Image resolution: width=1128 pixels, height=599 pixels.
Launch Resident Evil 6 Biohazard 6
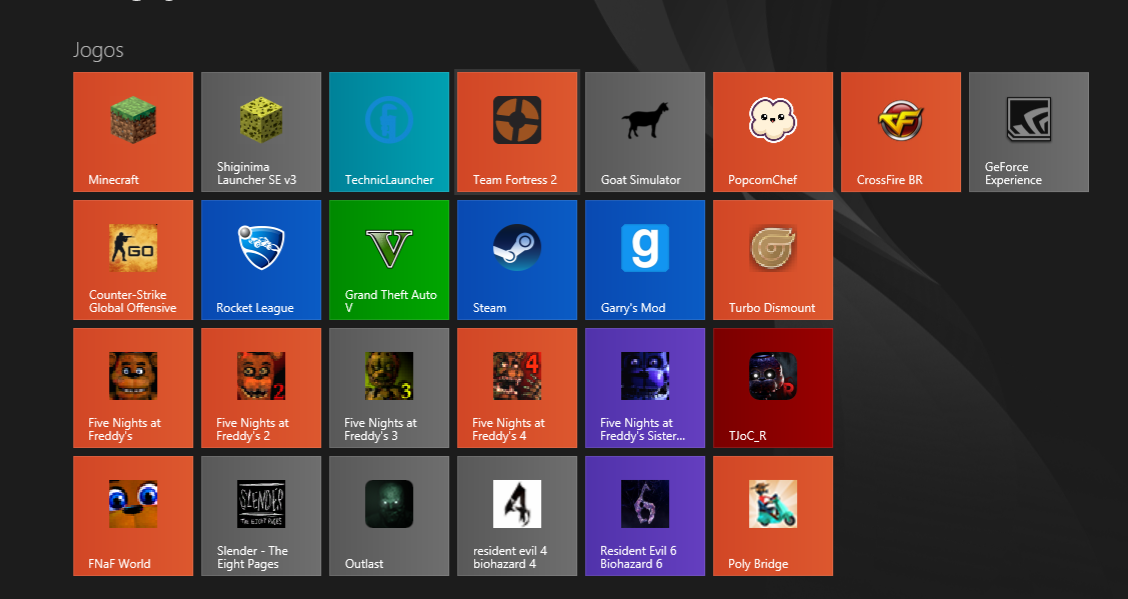(x=645, y=516)
